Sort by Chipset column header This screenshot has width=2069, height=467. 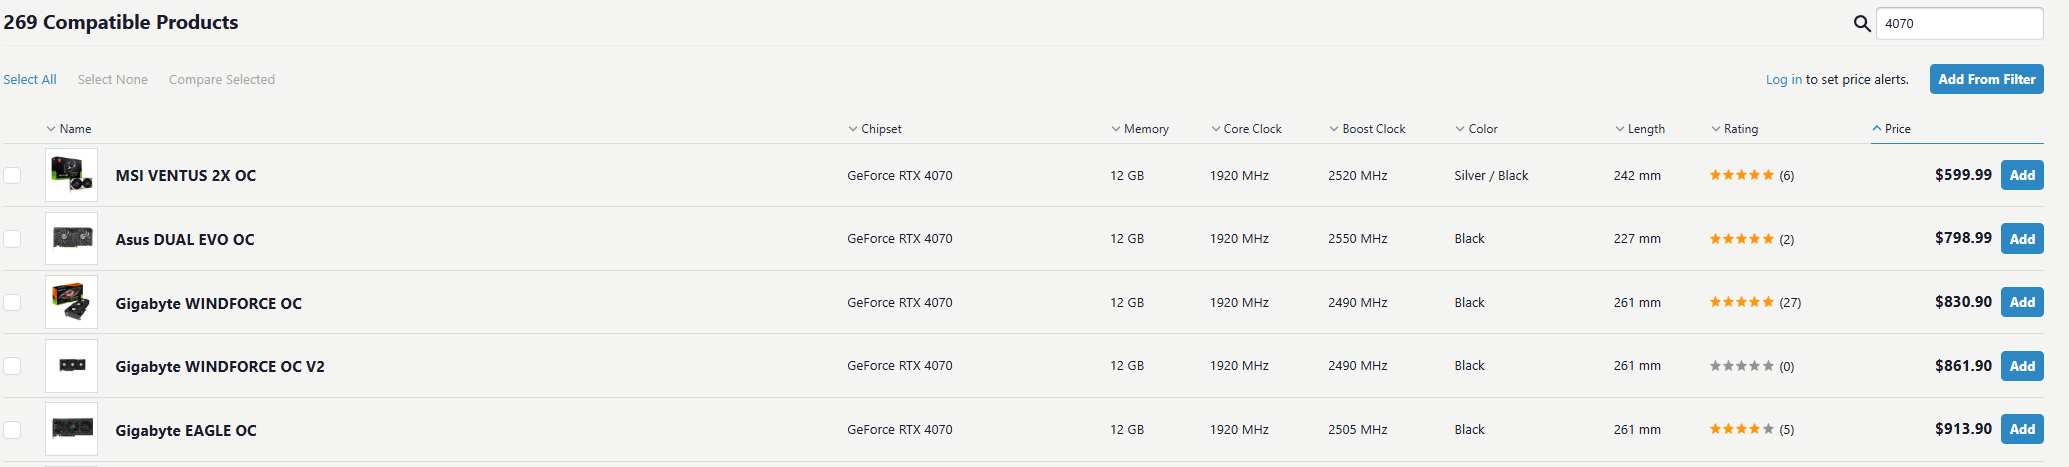[880, 129]
